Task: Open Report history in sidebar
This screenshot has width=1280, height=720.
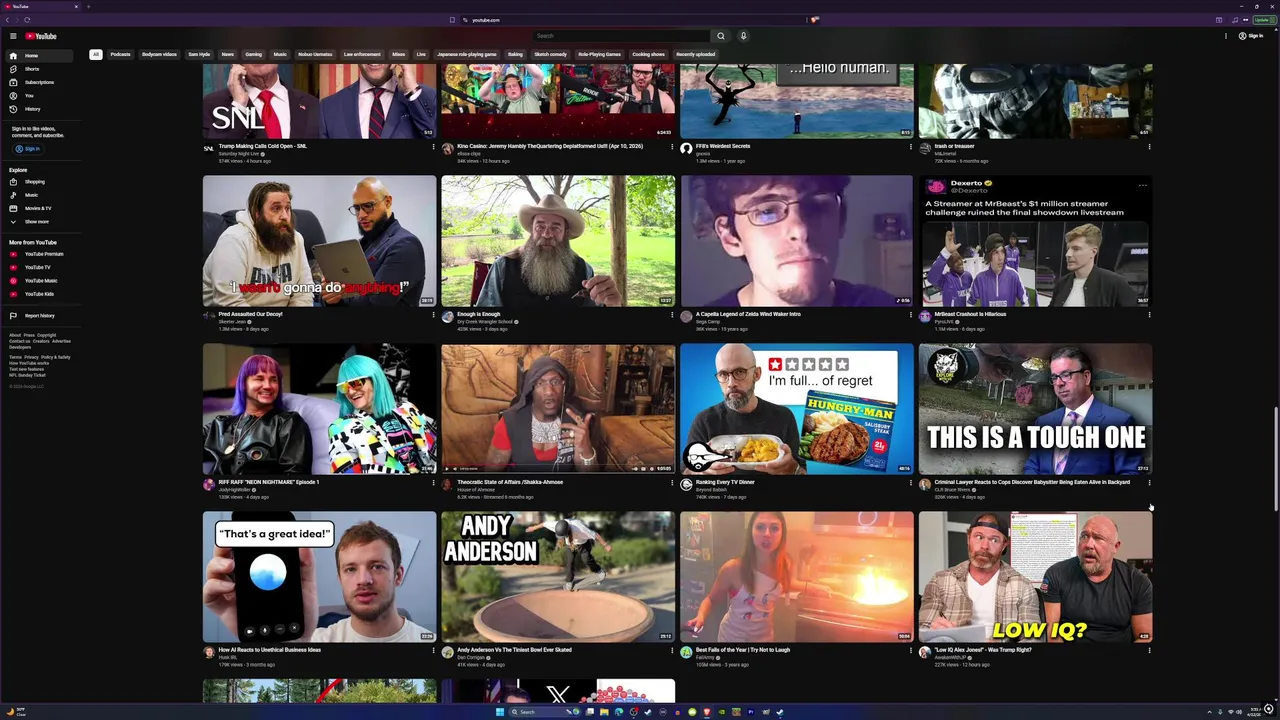Action: click(40, 316)
